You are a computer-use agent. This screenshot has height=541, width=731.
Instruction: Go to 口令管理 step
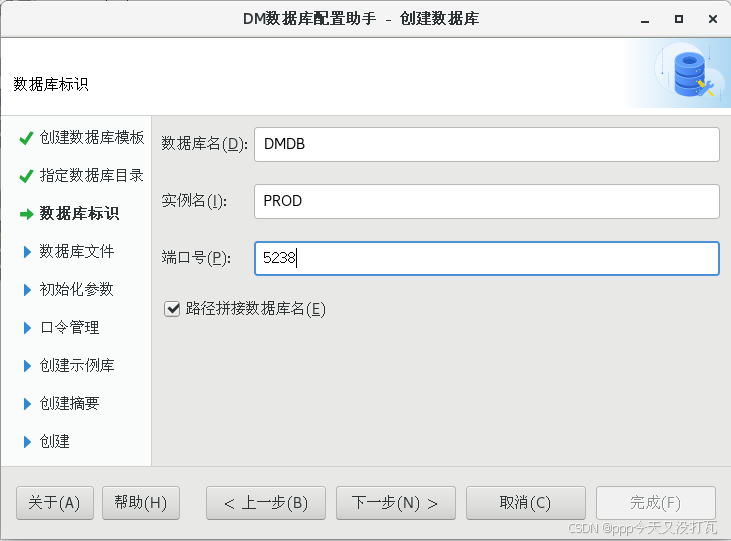coord(69,327)
